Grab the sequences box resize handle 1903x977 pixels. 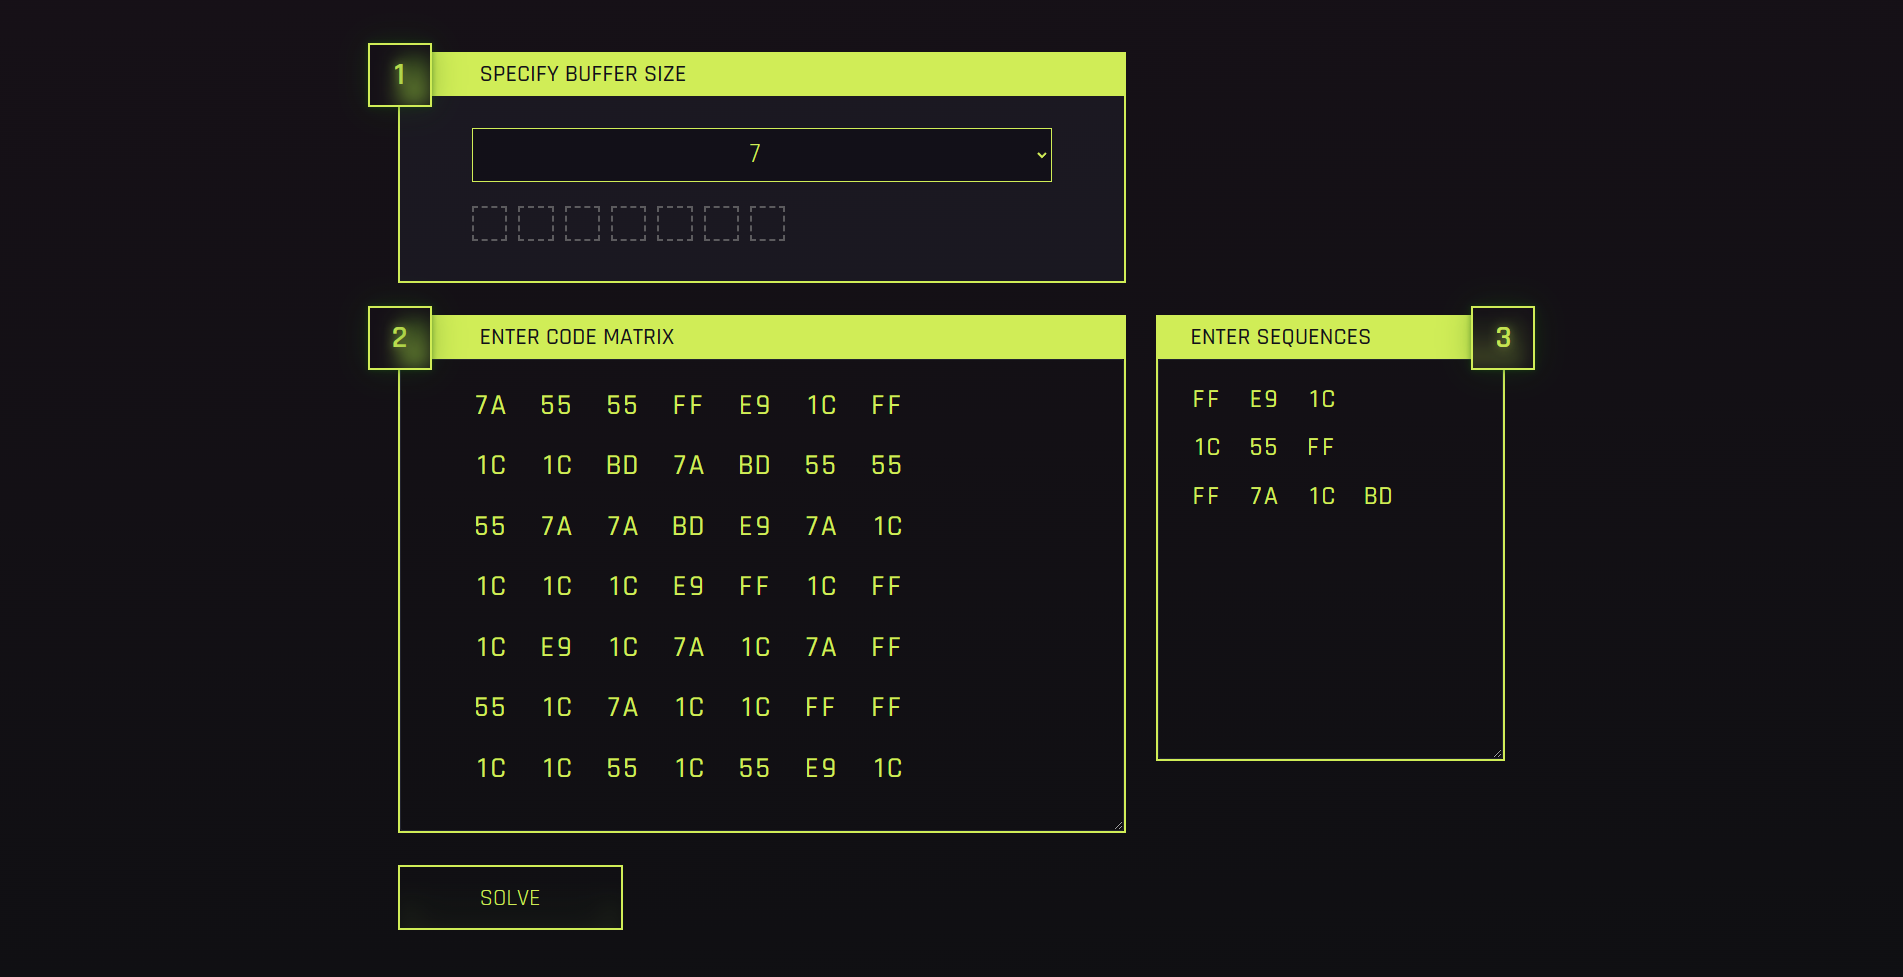1497,753
